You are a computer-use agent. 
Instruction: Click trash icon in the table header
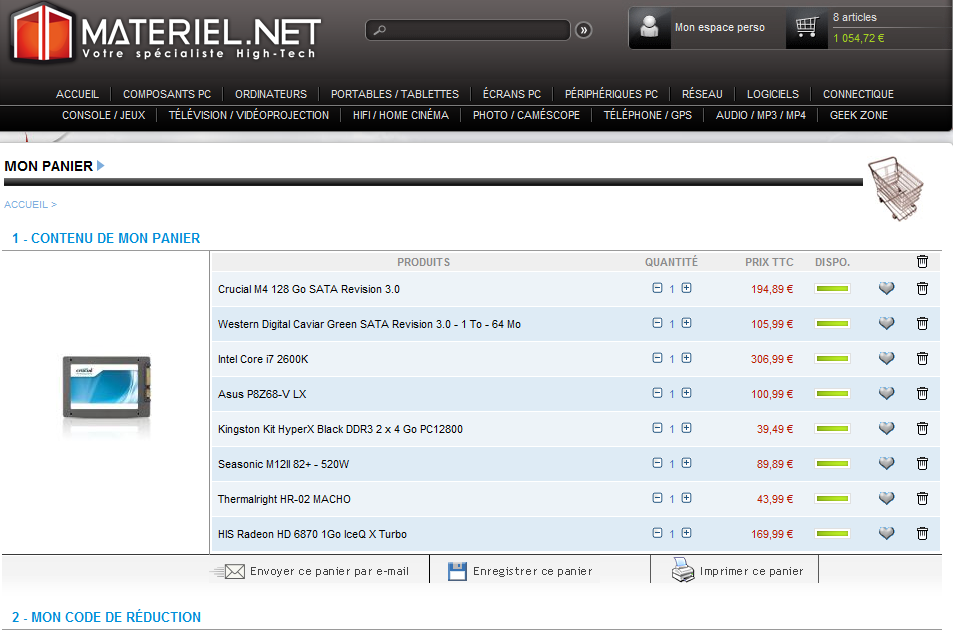coord(922,262)
